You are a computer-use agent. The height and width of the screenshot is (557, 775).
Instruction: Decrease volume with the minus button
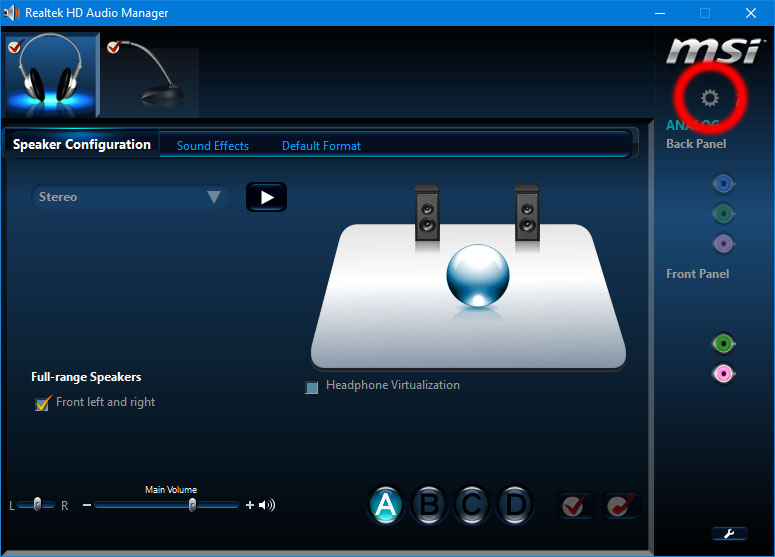87,505
